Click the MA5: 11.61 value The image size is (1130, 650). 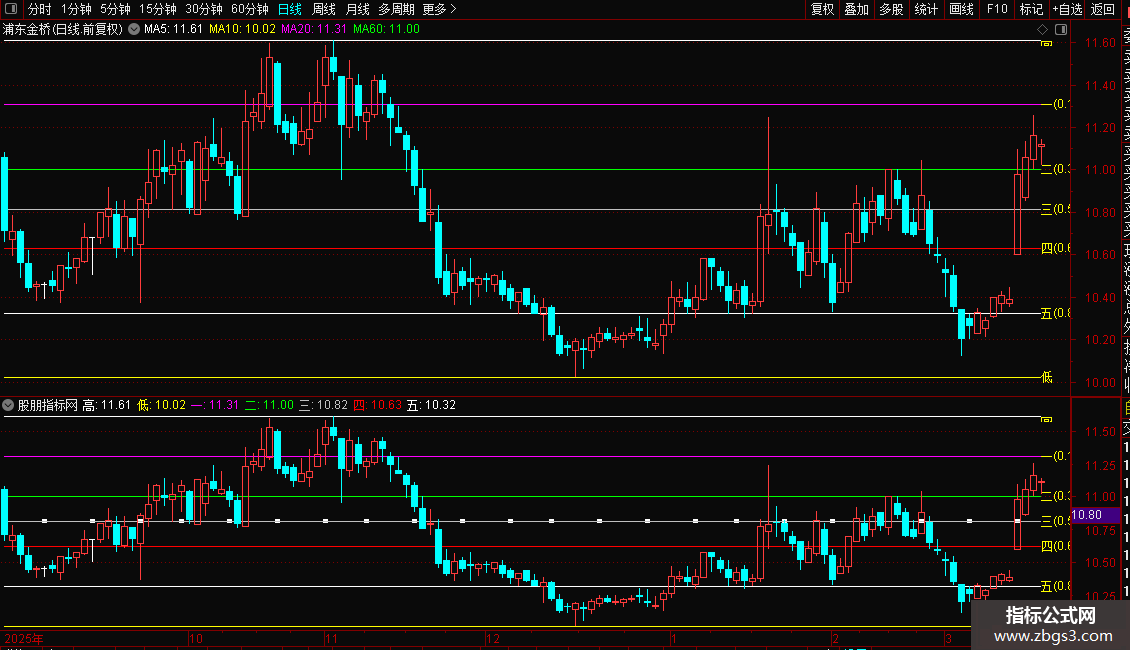[x=173, y=29]
